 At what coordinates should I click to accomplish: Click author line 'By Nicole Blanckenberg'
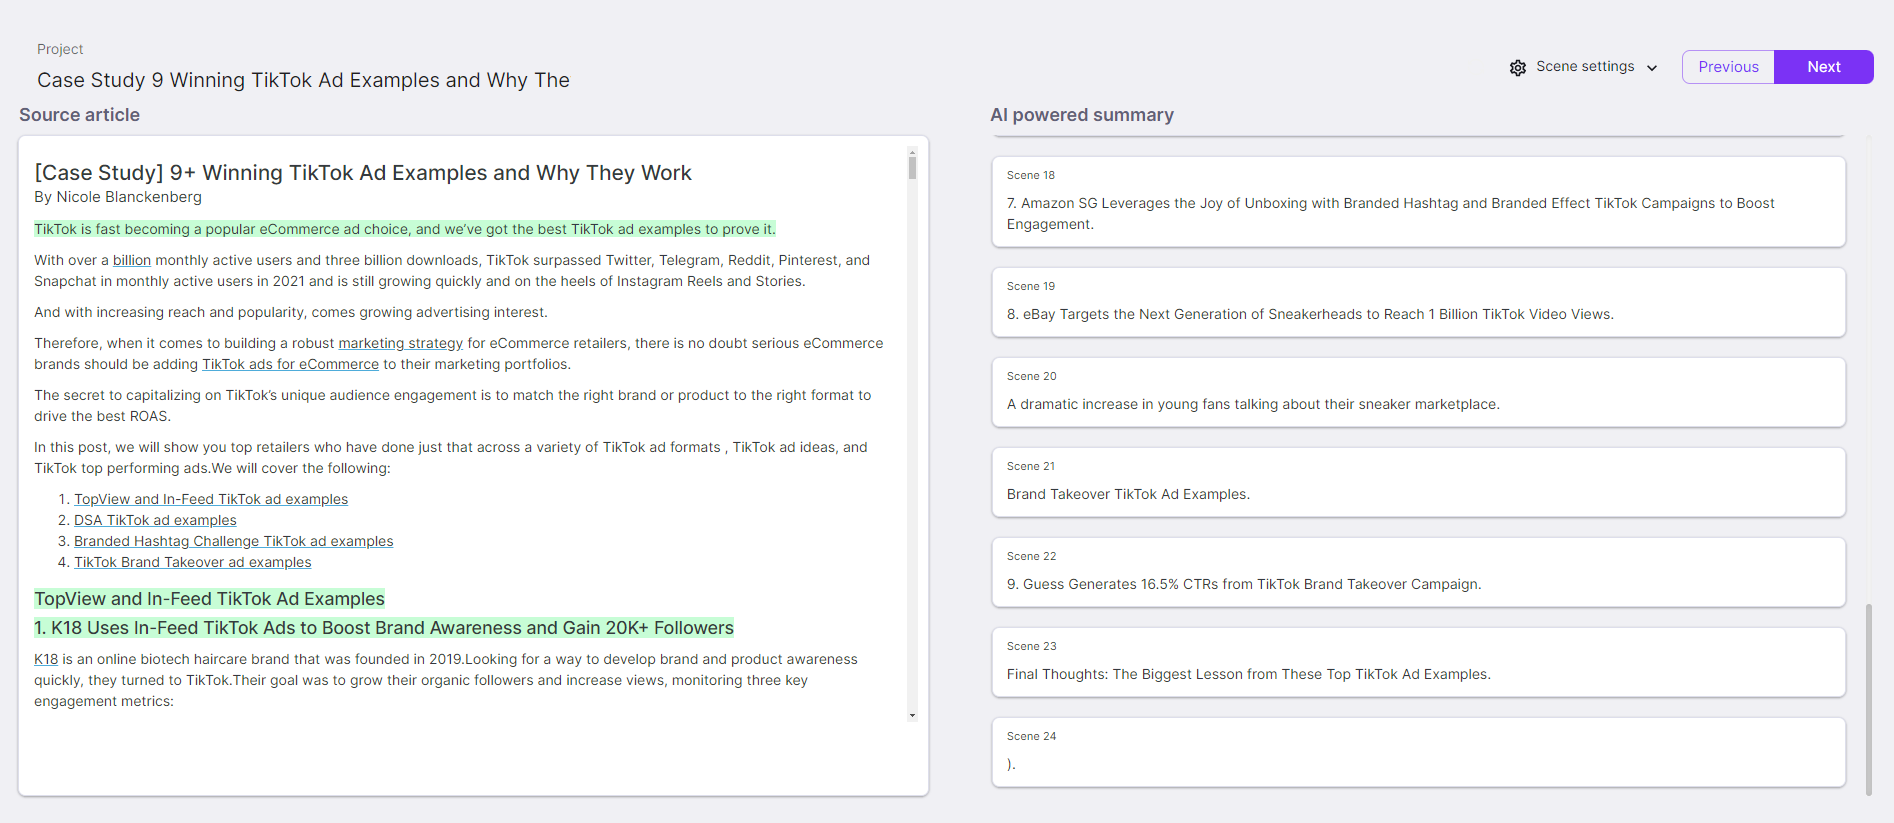(118, 197)
